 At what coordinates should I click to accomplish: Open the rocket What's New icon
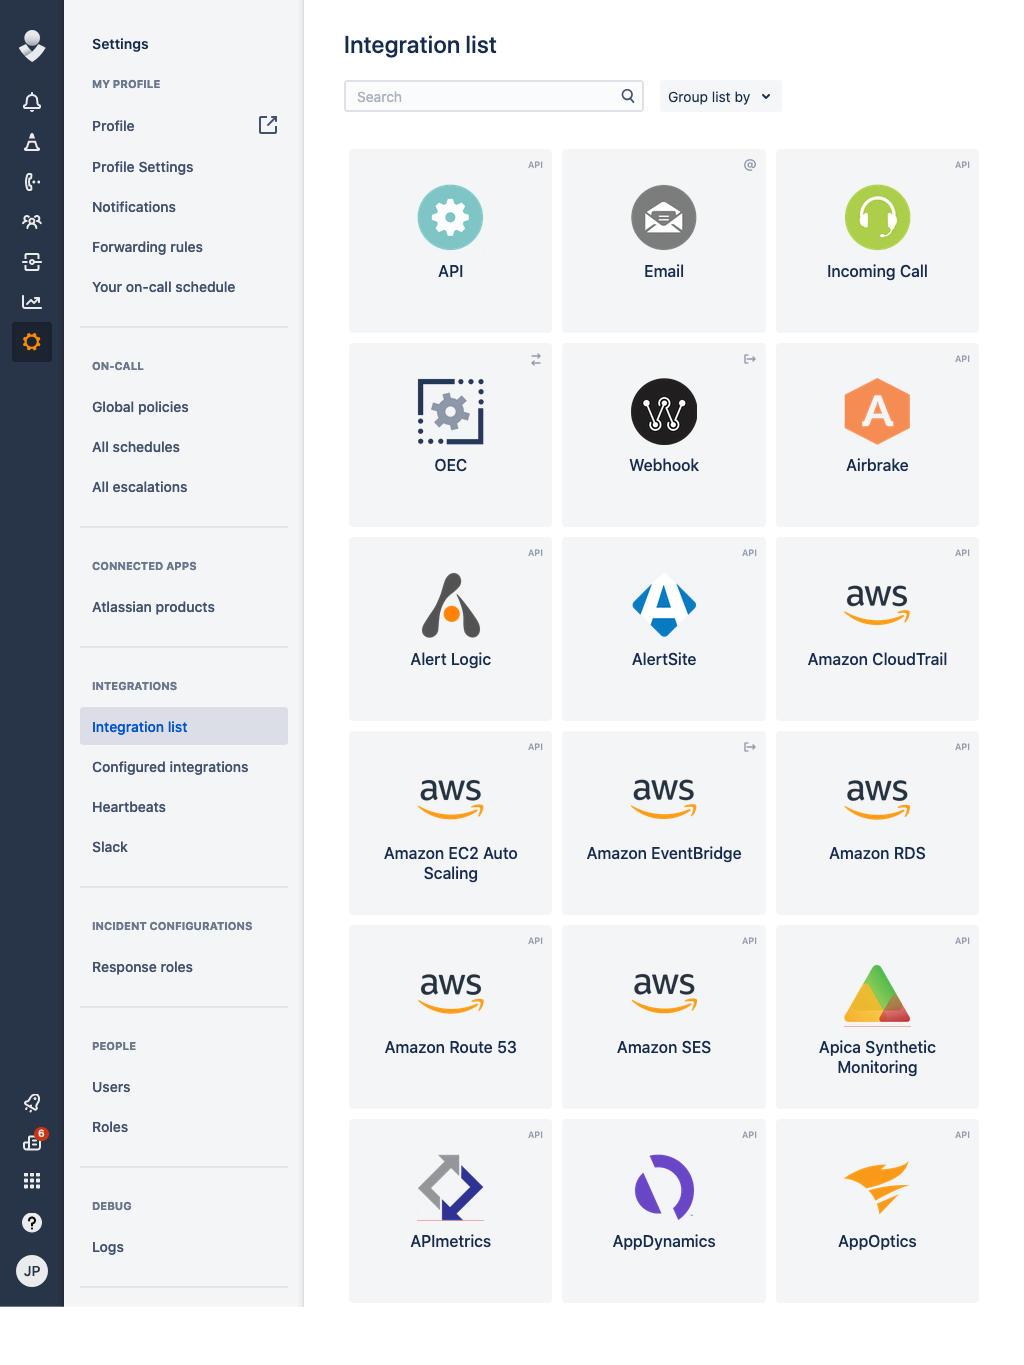coord(31,1102)
